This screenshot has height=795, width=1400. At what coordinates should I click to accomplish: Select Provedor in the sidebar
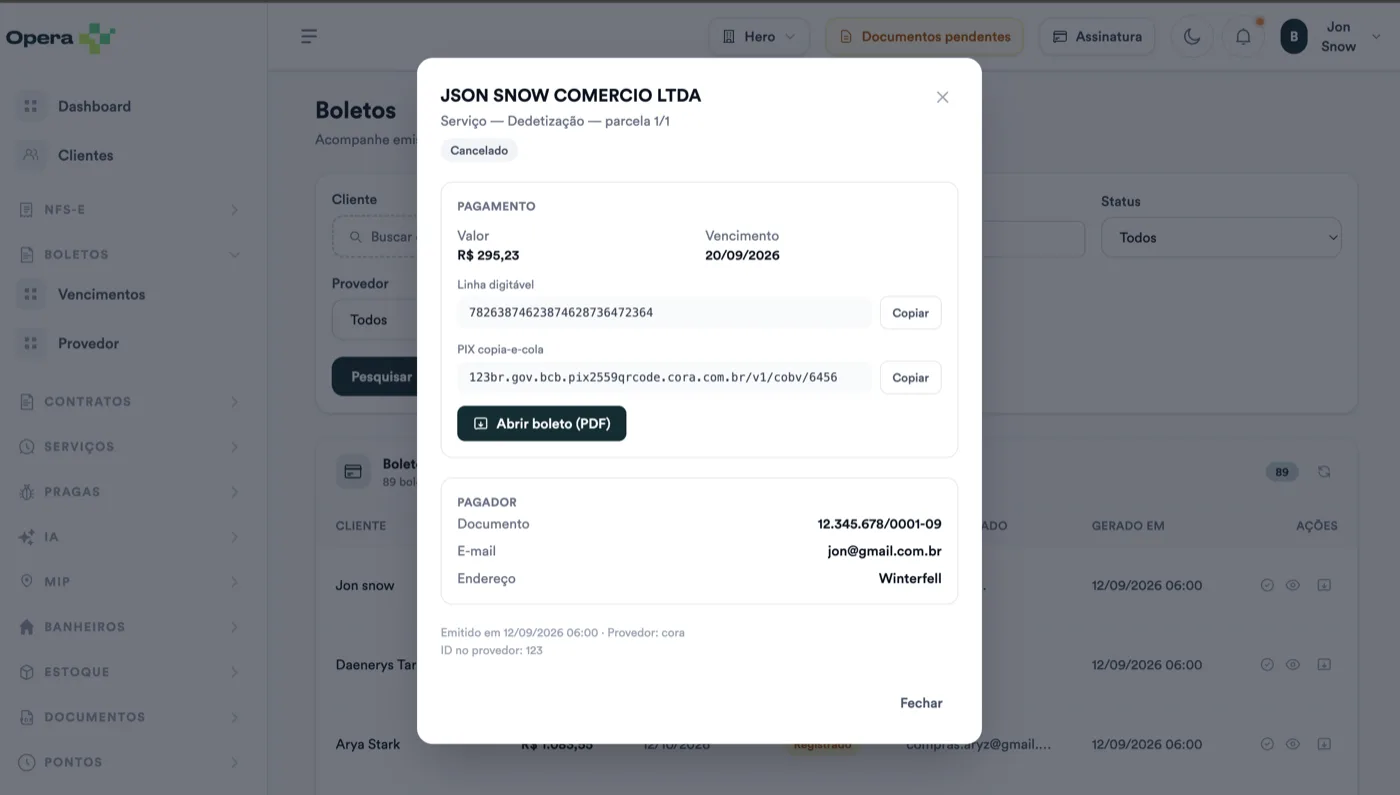click(88, 343)
